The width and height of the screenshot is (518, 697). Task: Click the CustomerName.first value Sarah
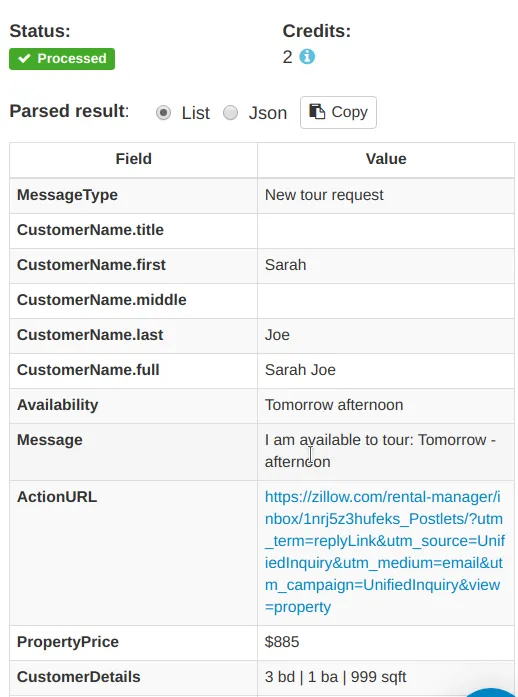[x=285, y=265]
